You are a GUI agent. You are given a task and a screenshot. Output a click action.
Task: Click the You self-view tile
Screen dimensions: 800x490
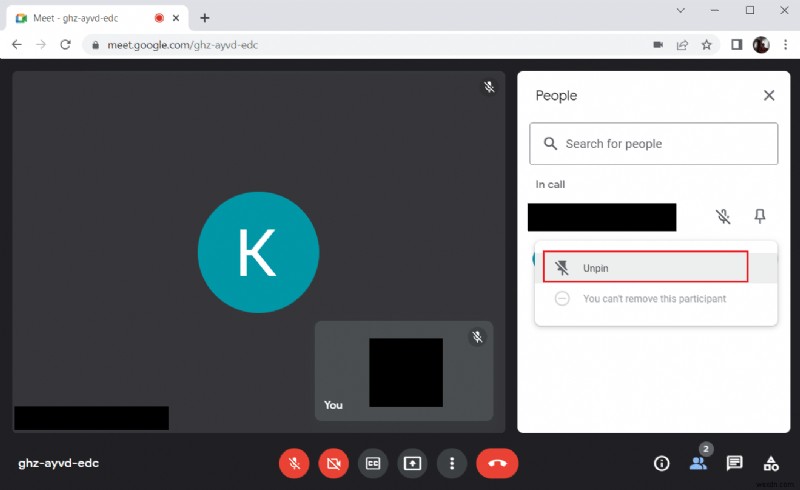click(404, 371)
